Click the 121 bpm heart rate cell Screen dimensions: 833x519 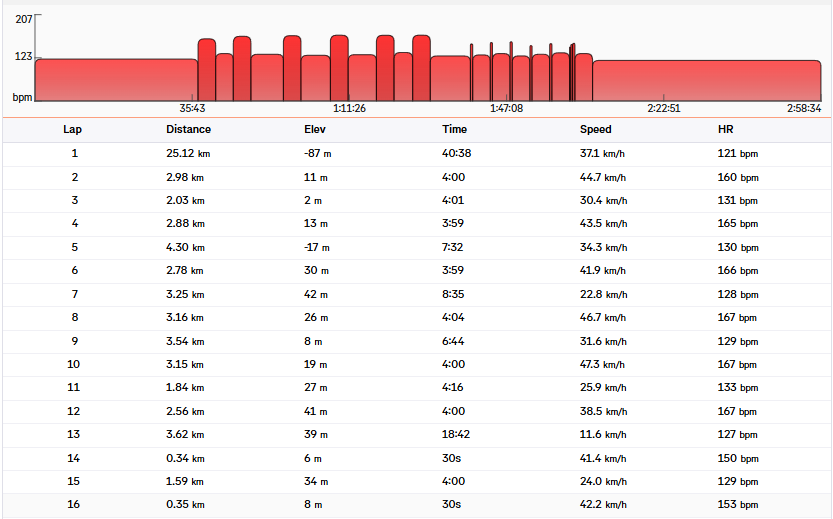pos(738,154)
